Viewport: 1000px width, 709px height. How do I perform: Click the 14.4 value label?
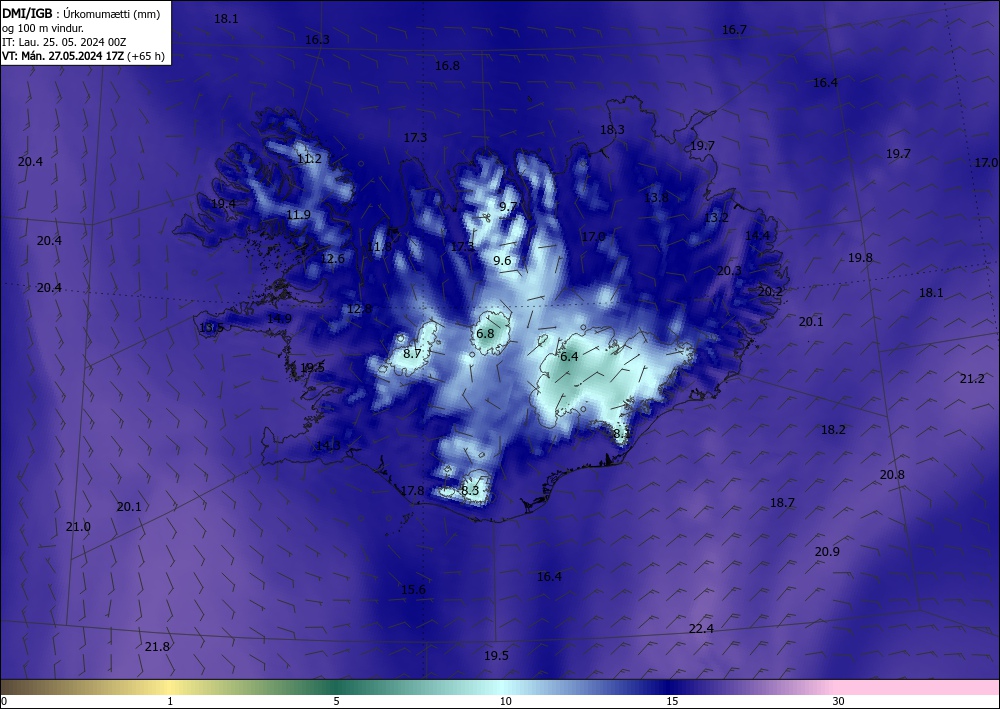coord(758,236)
